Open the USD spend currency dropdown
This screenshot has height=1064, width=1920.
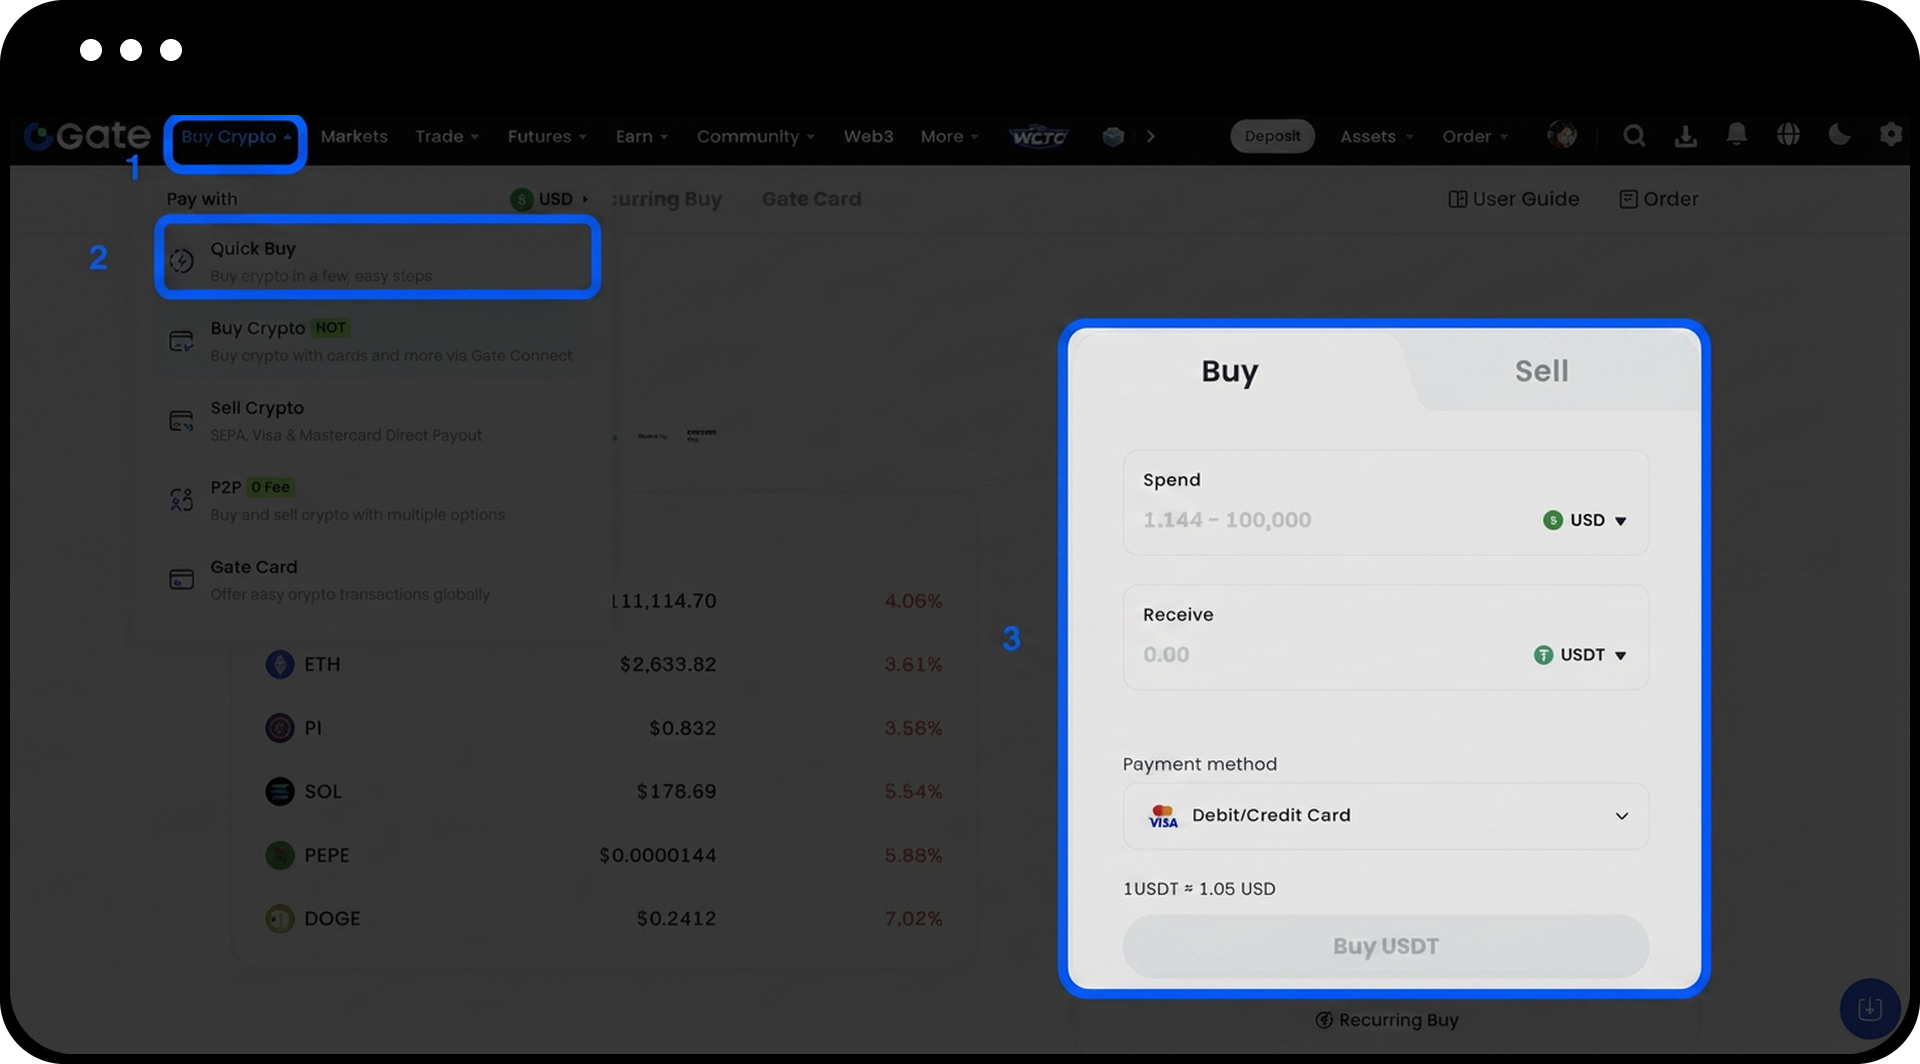tap(1585, 520)
